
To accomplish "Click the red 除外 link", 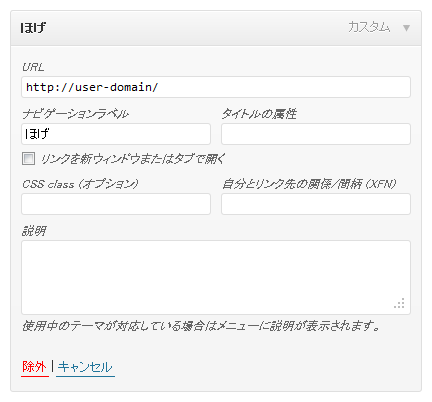I will [34, 367].
